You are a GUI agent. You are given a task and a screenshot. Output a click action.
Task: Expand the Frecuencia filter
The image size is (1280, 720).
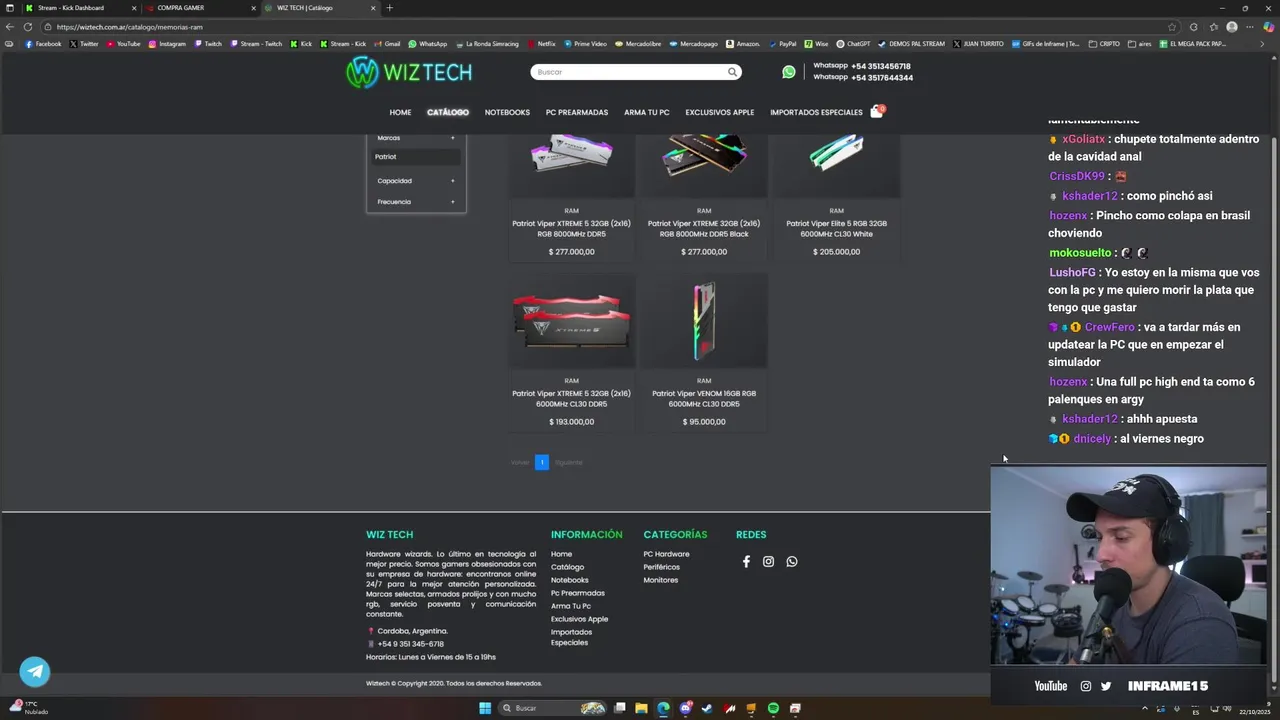416,202
